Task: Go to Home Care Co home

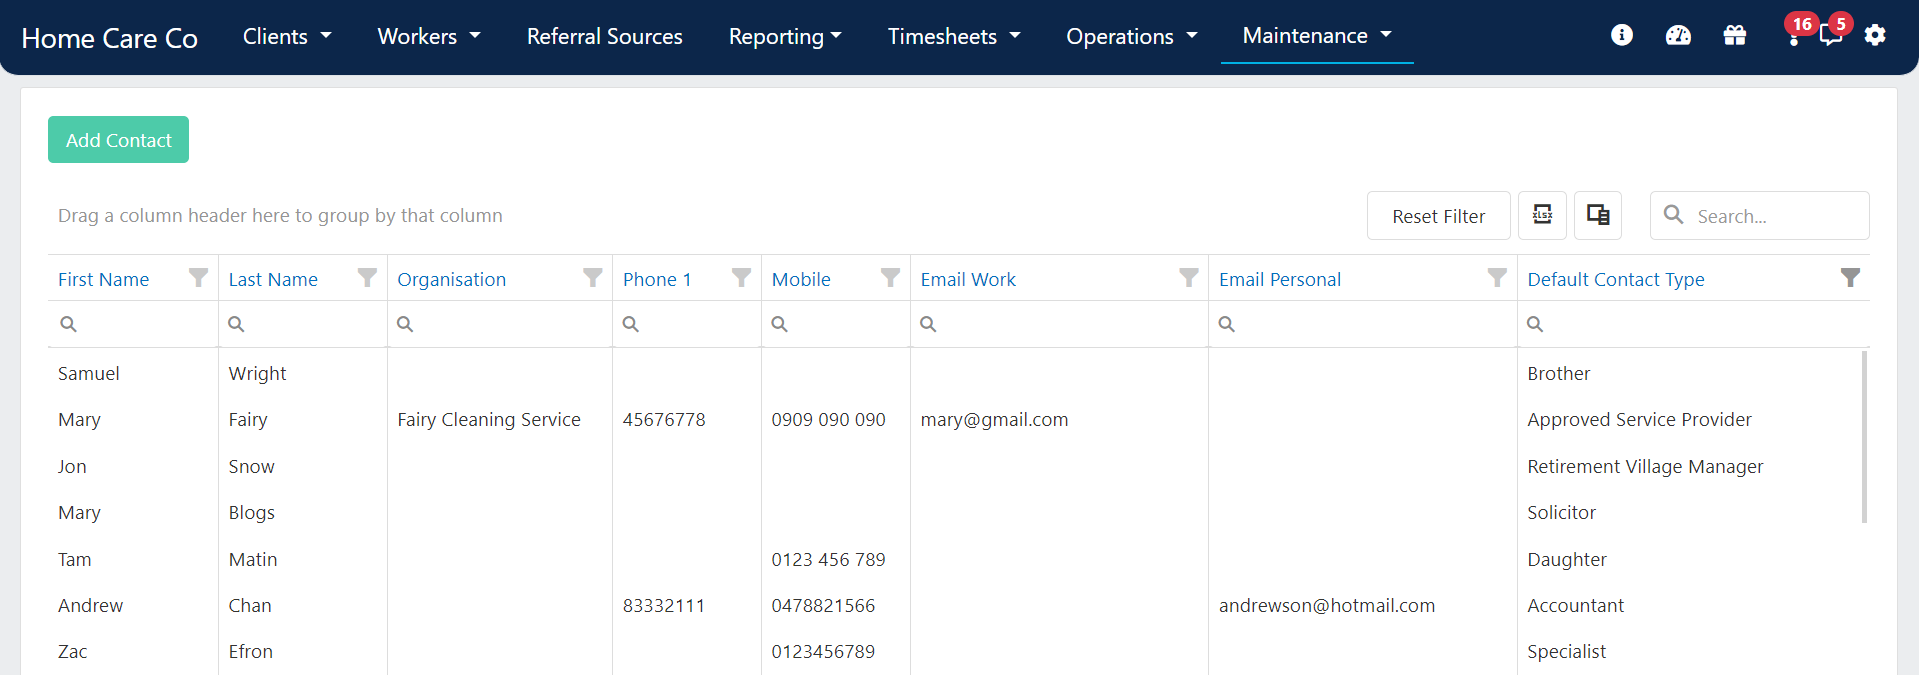Action: (110, 38)
